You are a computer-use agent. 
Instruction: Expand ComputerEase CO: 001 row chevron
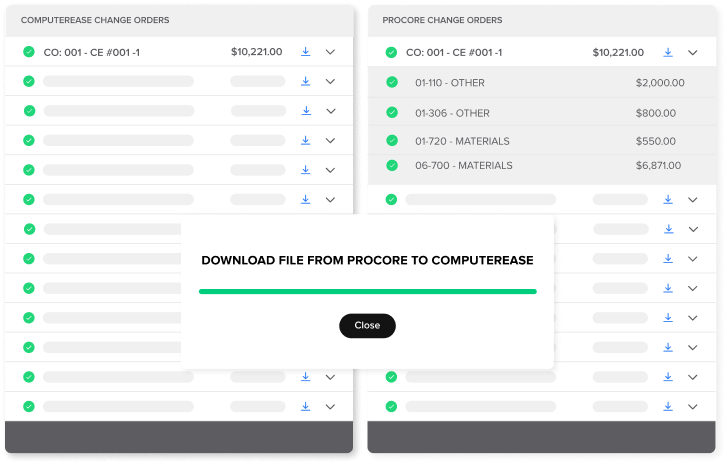tap(330, 52)
